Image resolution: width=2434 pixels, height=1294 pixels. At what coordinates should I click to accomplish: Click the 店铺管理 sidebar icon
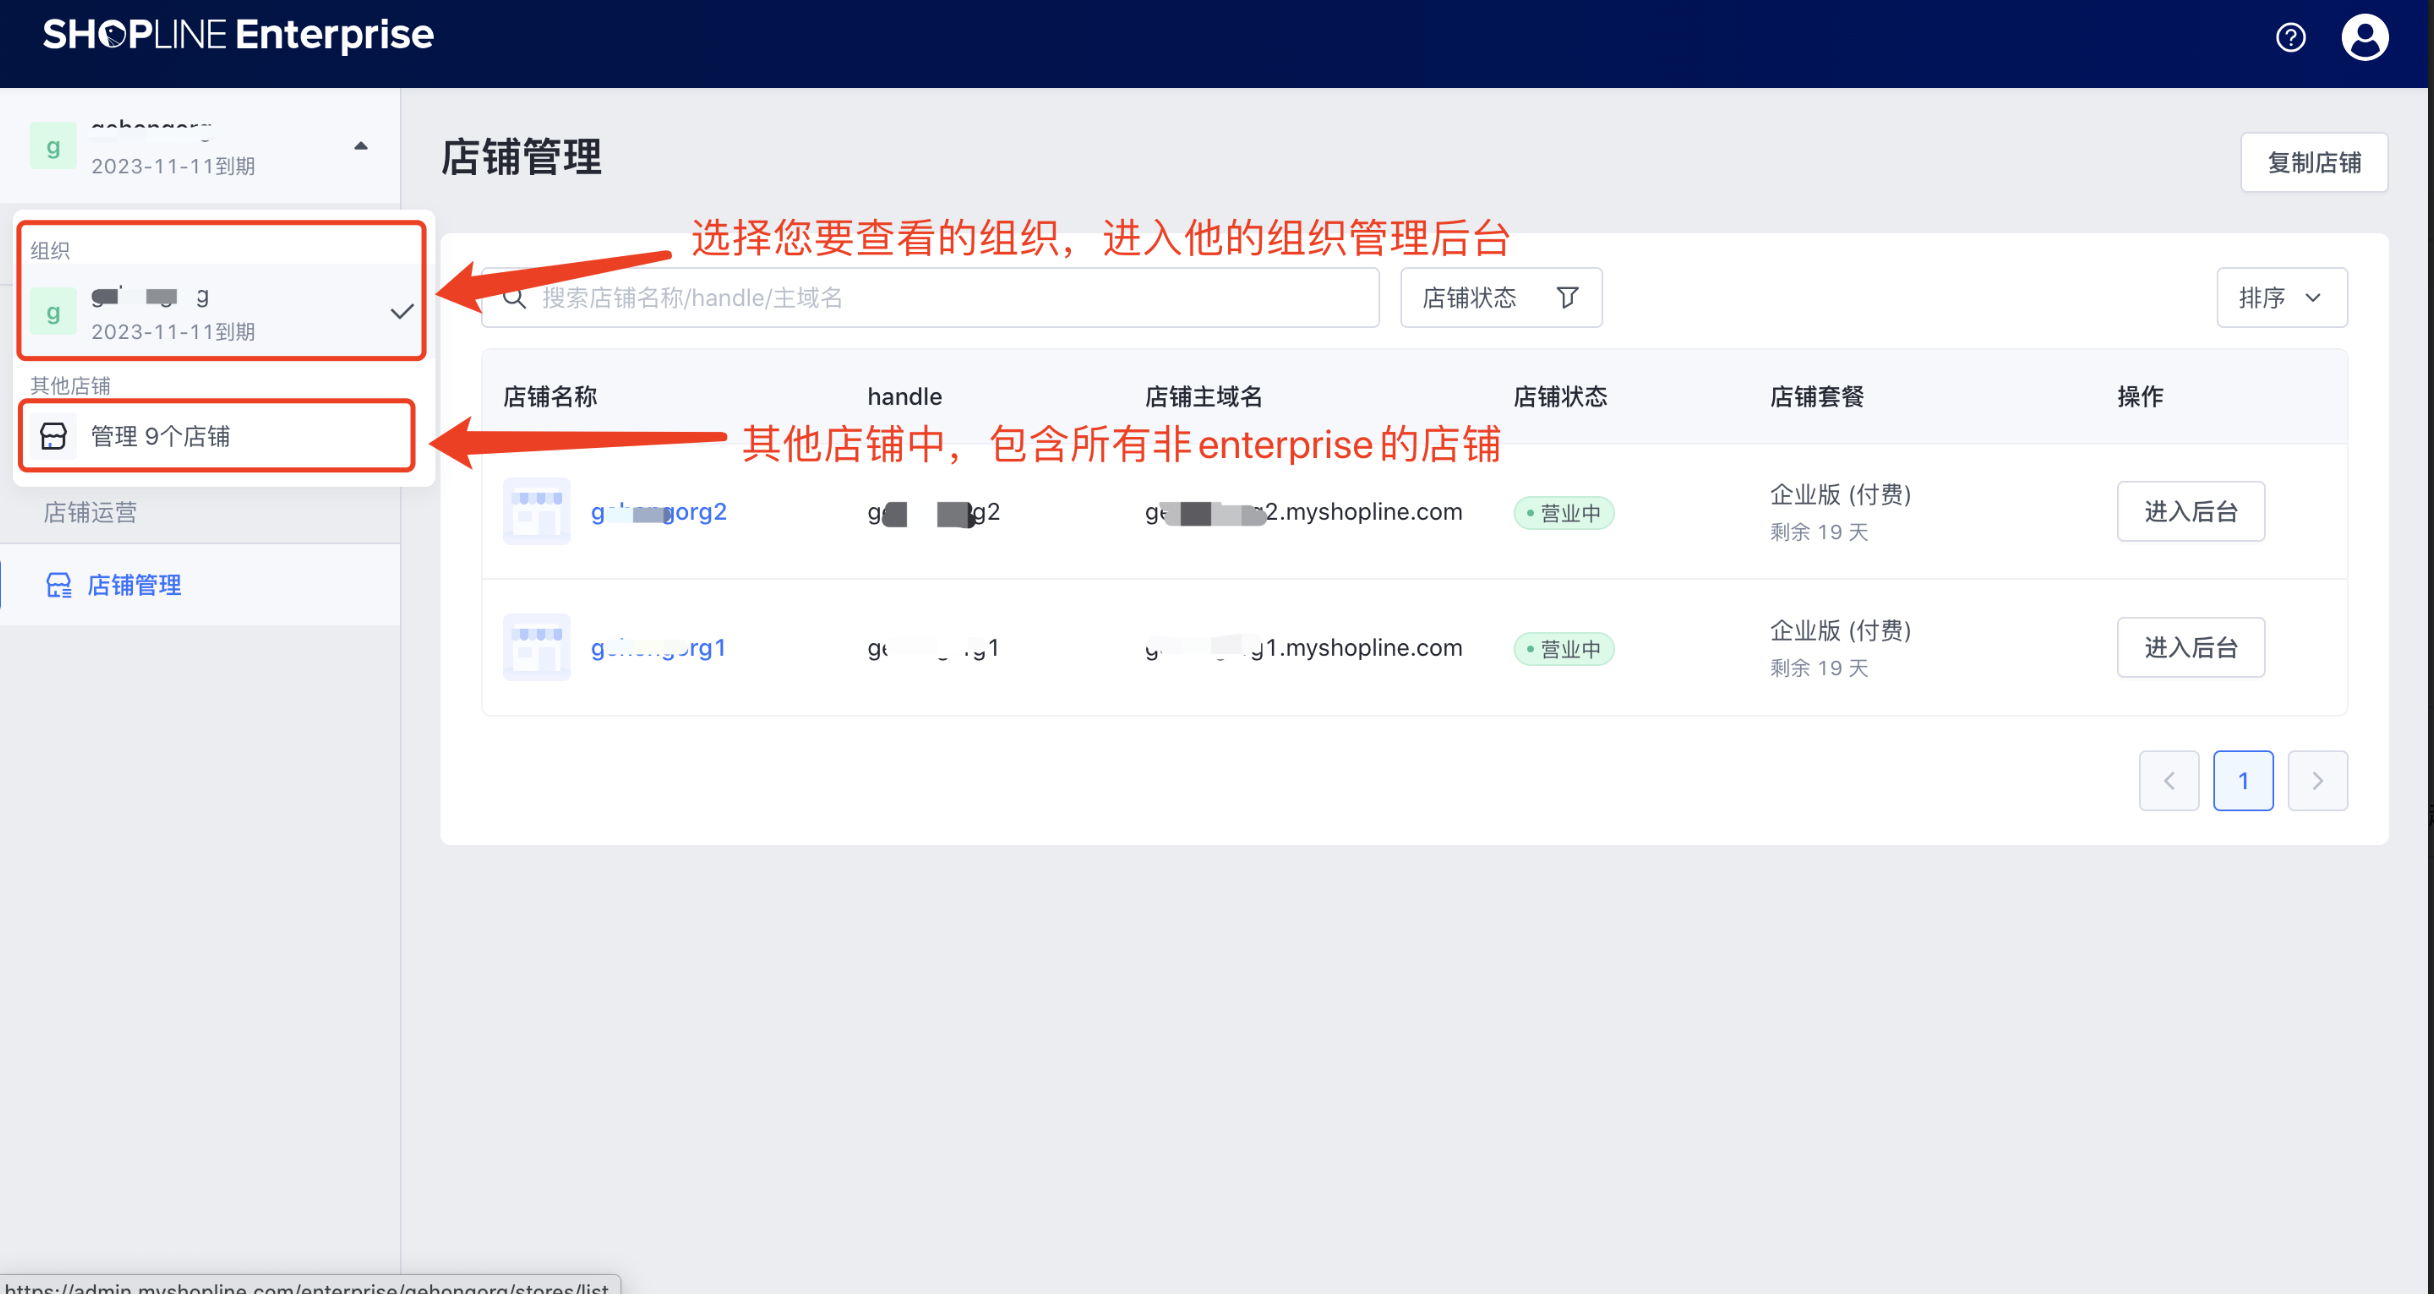pos(59,585)
